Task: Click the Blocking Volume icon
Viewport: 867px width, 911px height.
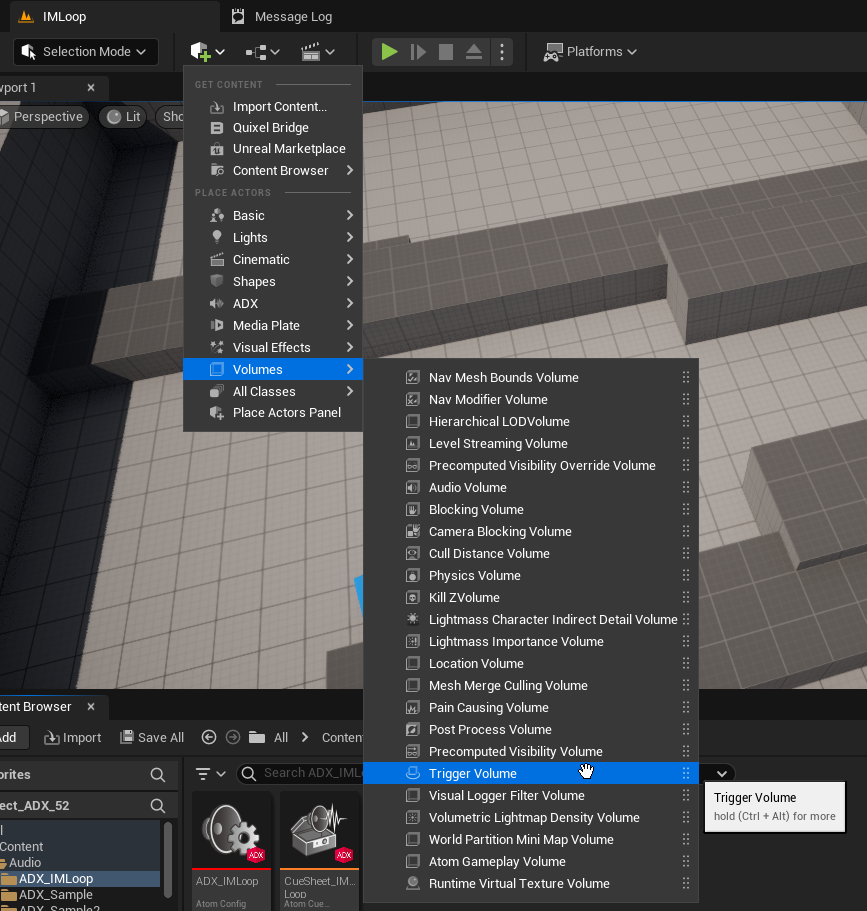Action: click(413, 510)
